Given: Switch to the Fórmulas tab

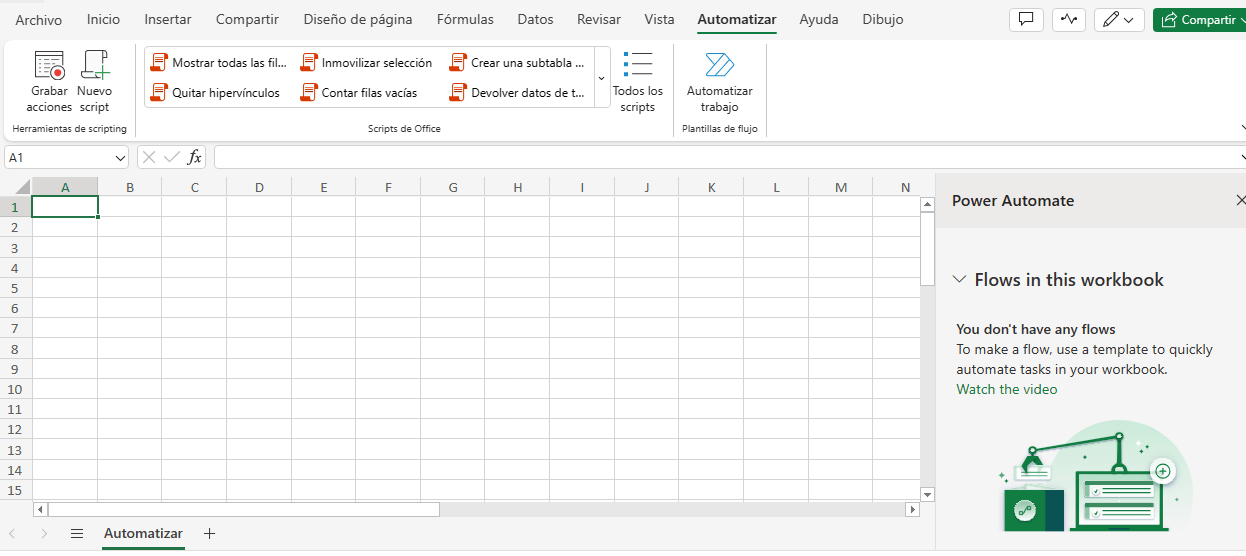Looking at the screenshot, I should [465, 20].
